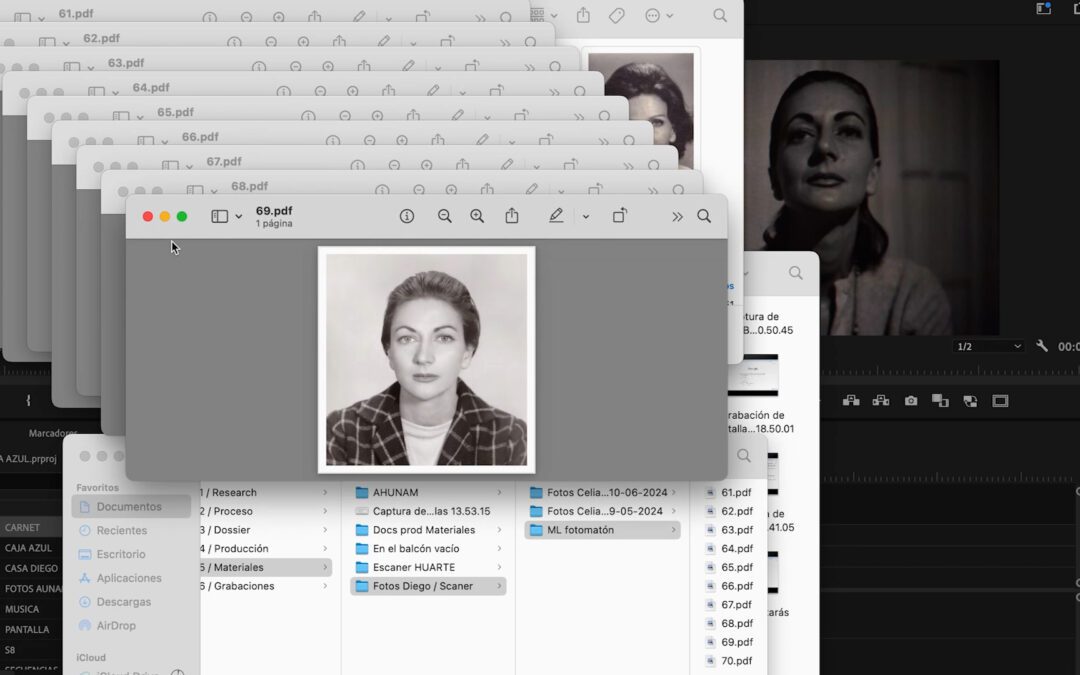Select the 70.pdf file in Finder
Image resolution: width=1080 pixels, height=675 pixels.
click(x=729, y=661)
